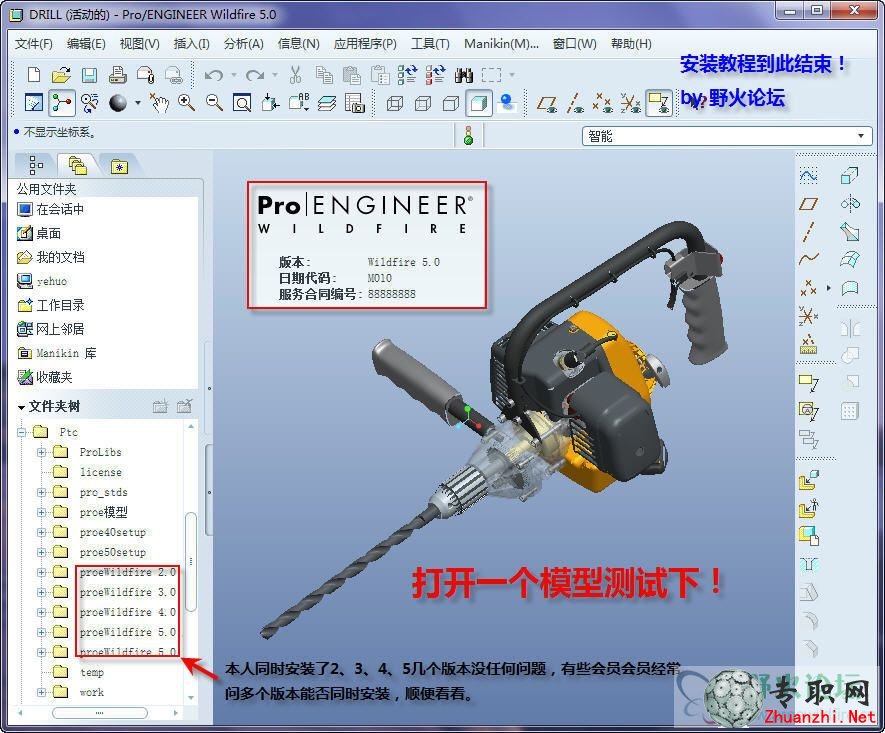Click the mirror tool icon on the right toolbar
This screenshot has height=733, width=885.
850,328
